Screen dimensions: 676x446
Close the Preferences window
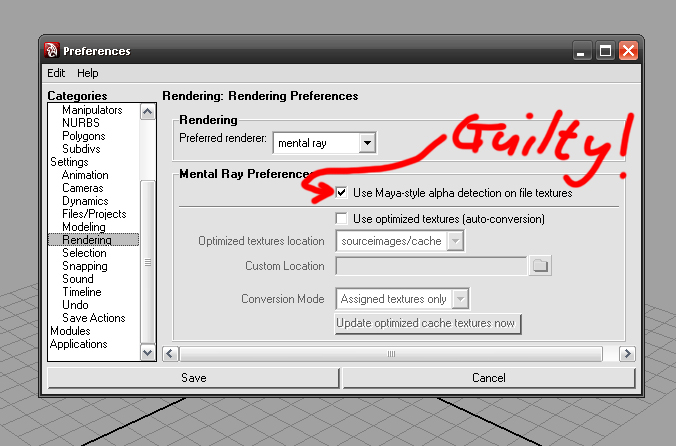click(x=628, y=51)
